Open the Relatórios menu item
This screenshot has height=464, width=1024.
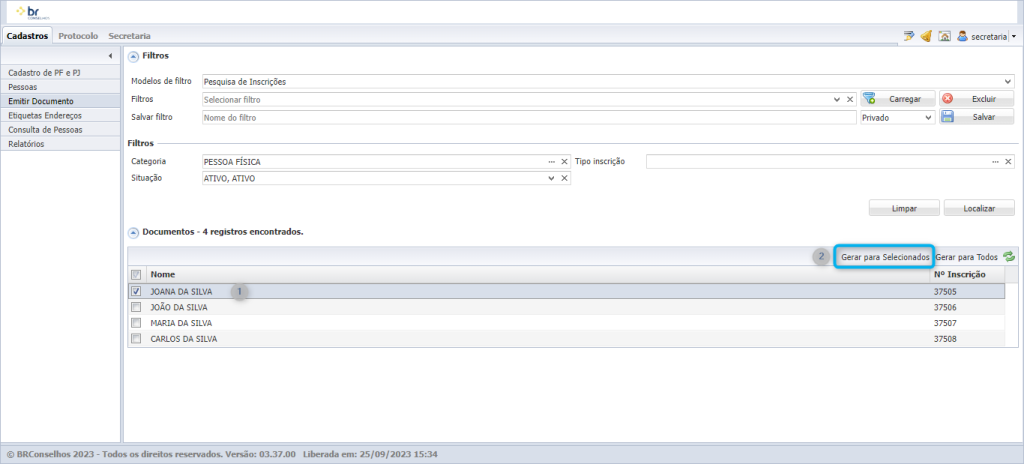coord(60,144)
